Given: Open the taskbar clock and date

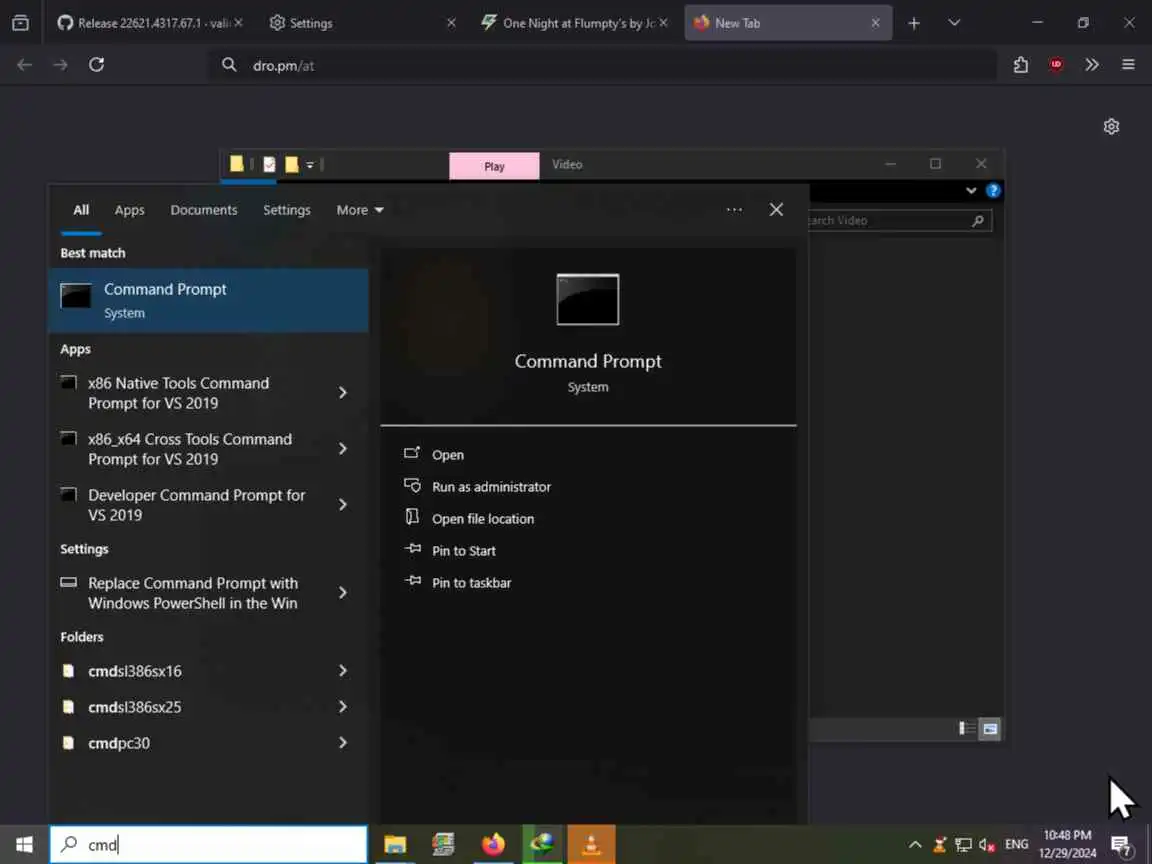Looking at the screenshot, I should pyautogui.click(x=1067, y=844).
